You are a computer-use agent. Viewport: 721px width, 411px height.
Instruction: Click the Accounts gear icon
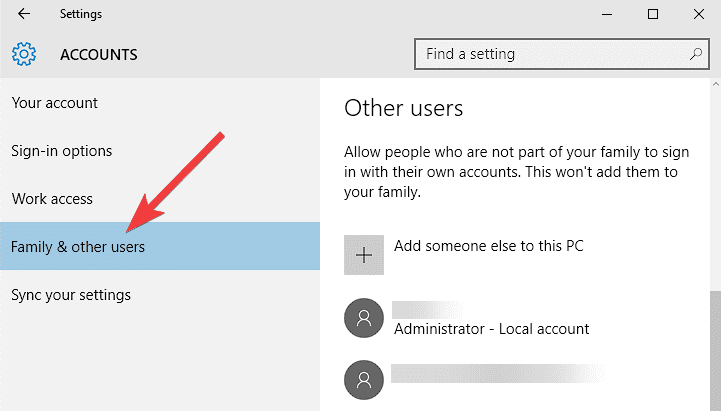pyautogui.click(x=24, y=54)
